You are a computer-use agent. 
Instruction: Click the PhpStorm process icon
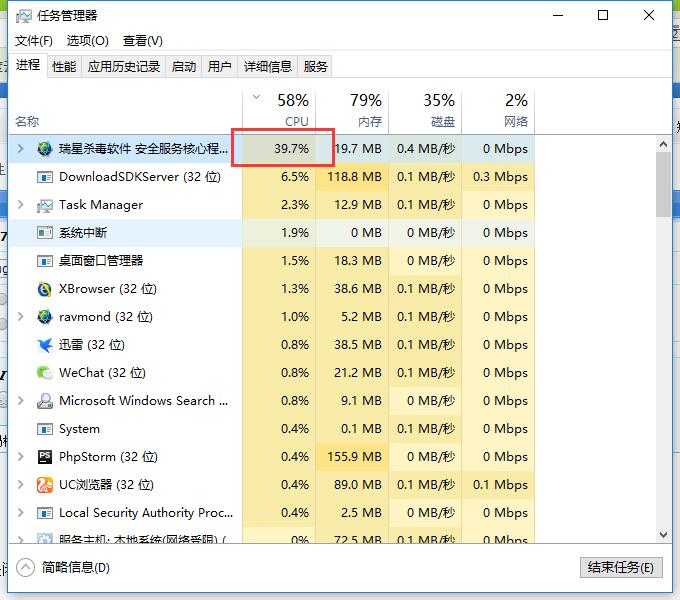click(x=45, y=457)
